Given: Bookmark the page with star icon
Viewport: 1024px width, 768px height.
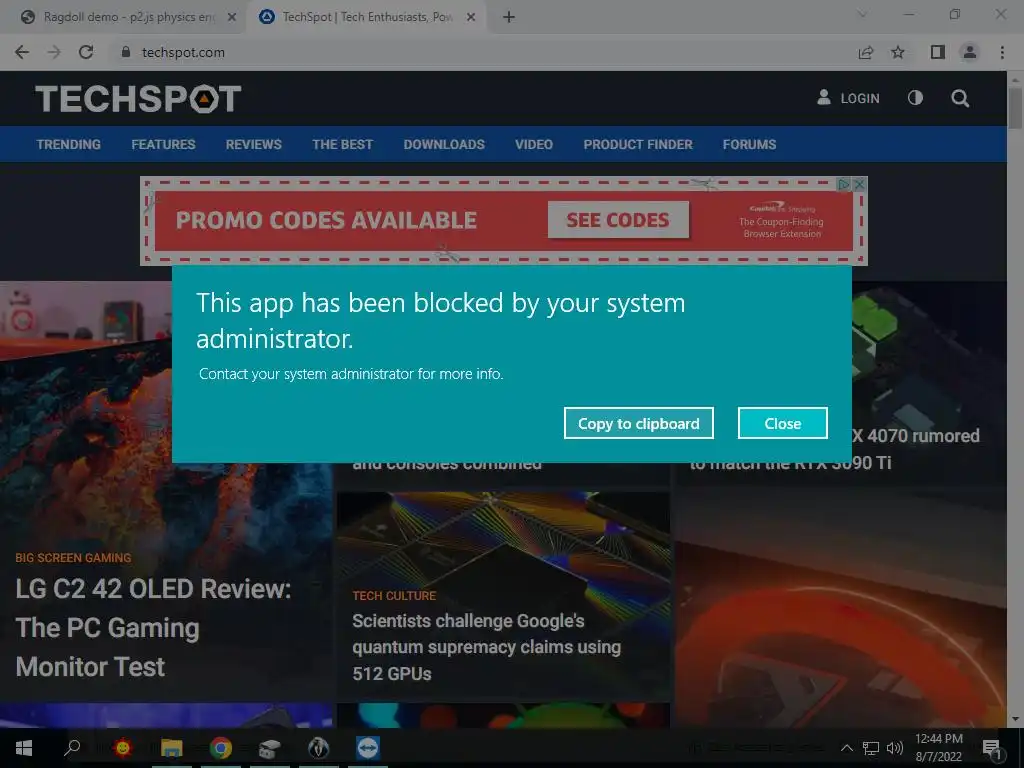Looking at the screenshot, I should pos(898,52).
